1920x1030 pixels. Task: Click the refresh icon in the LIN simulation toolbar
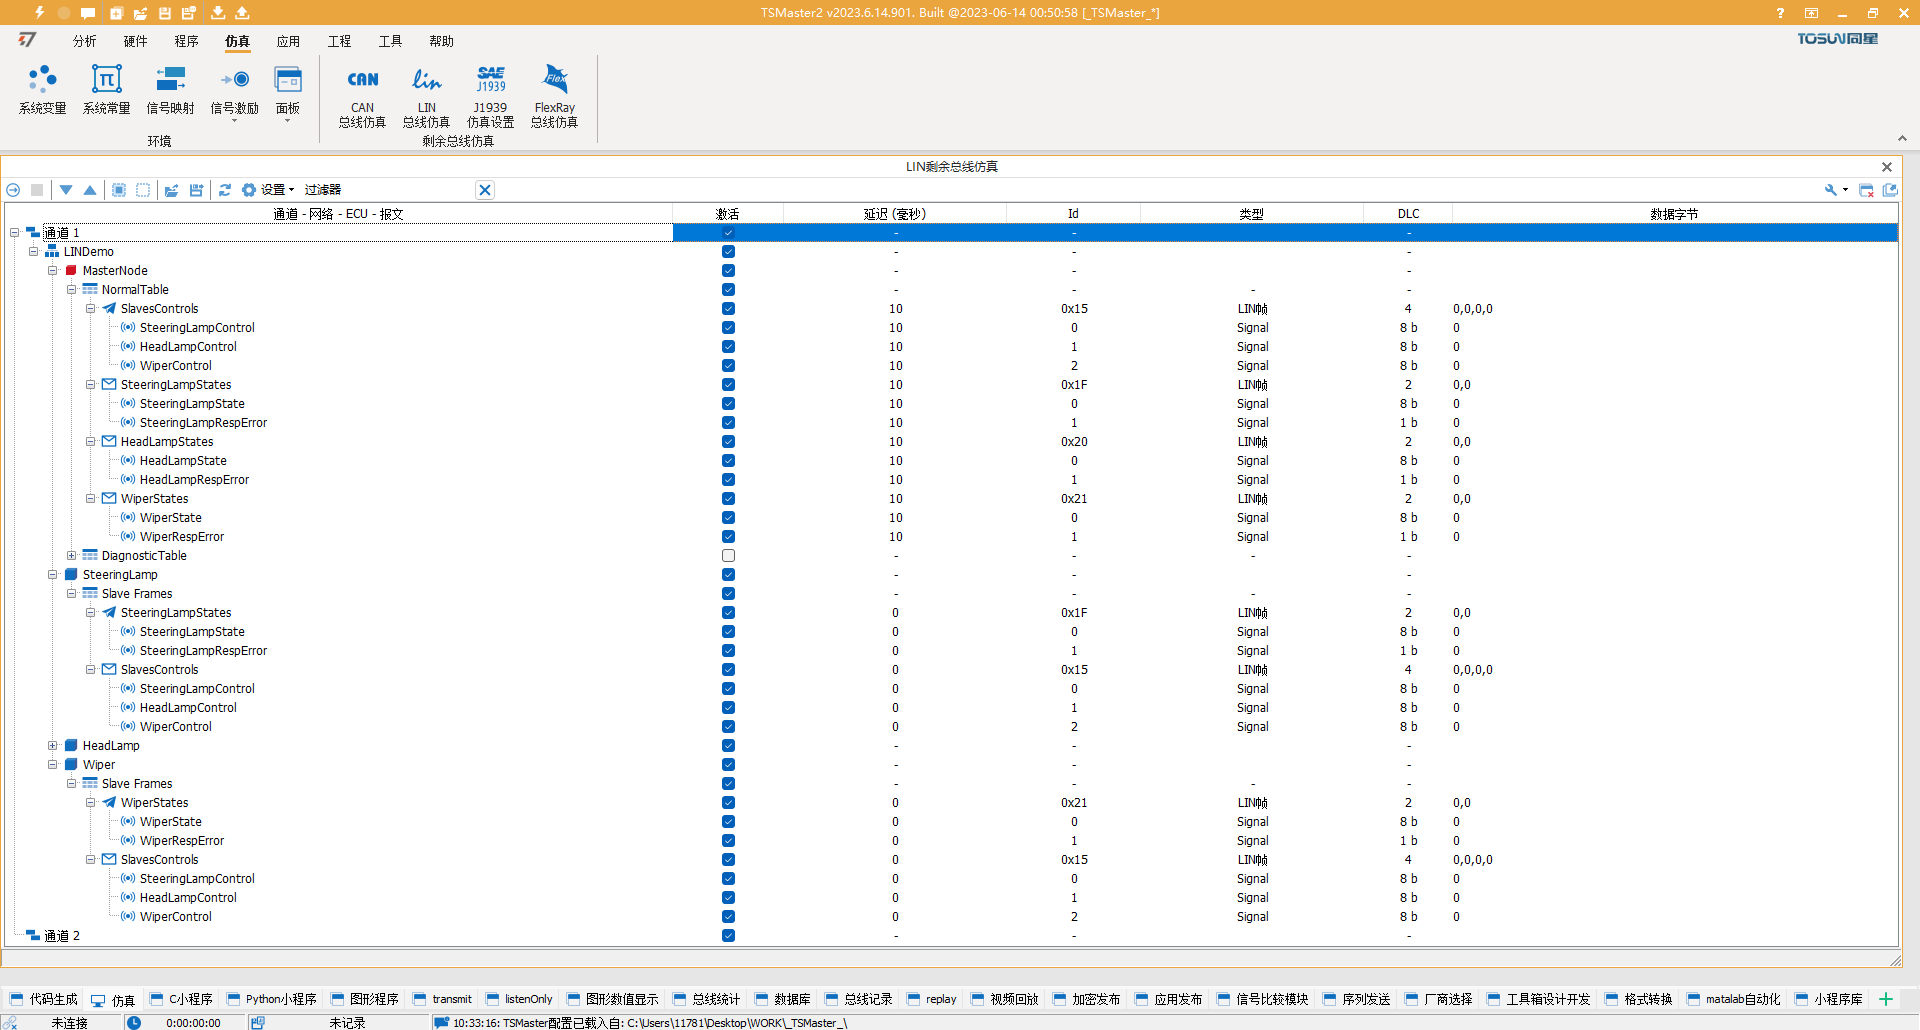point(225,189)
